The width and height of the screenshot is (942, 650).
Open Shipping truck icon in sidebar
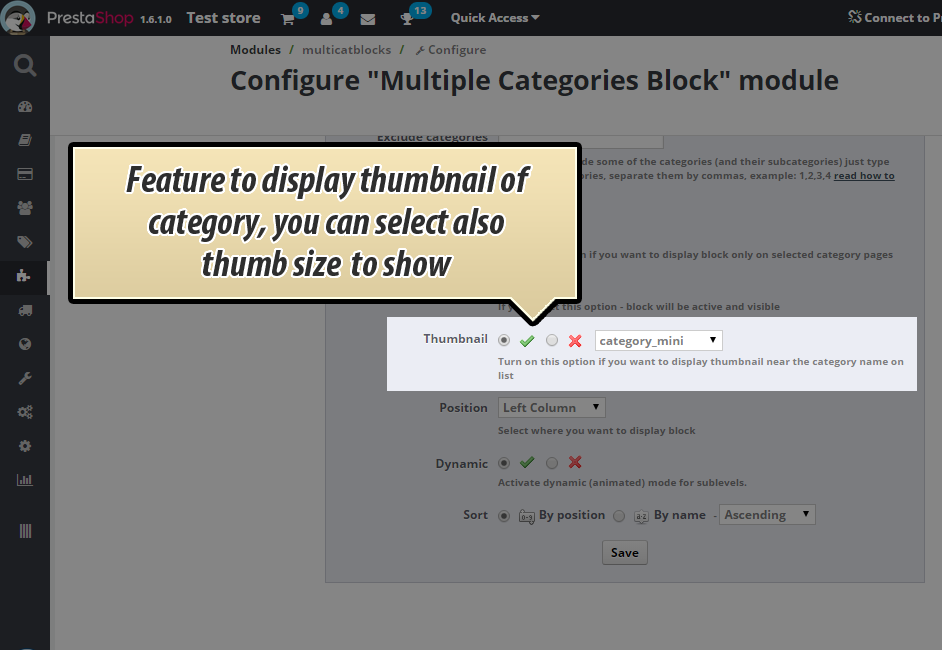coord(25,311)
